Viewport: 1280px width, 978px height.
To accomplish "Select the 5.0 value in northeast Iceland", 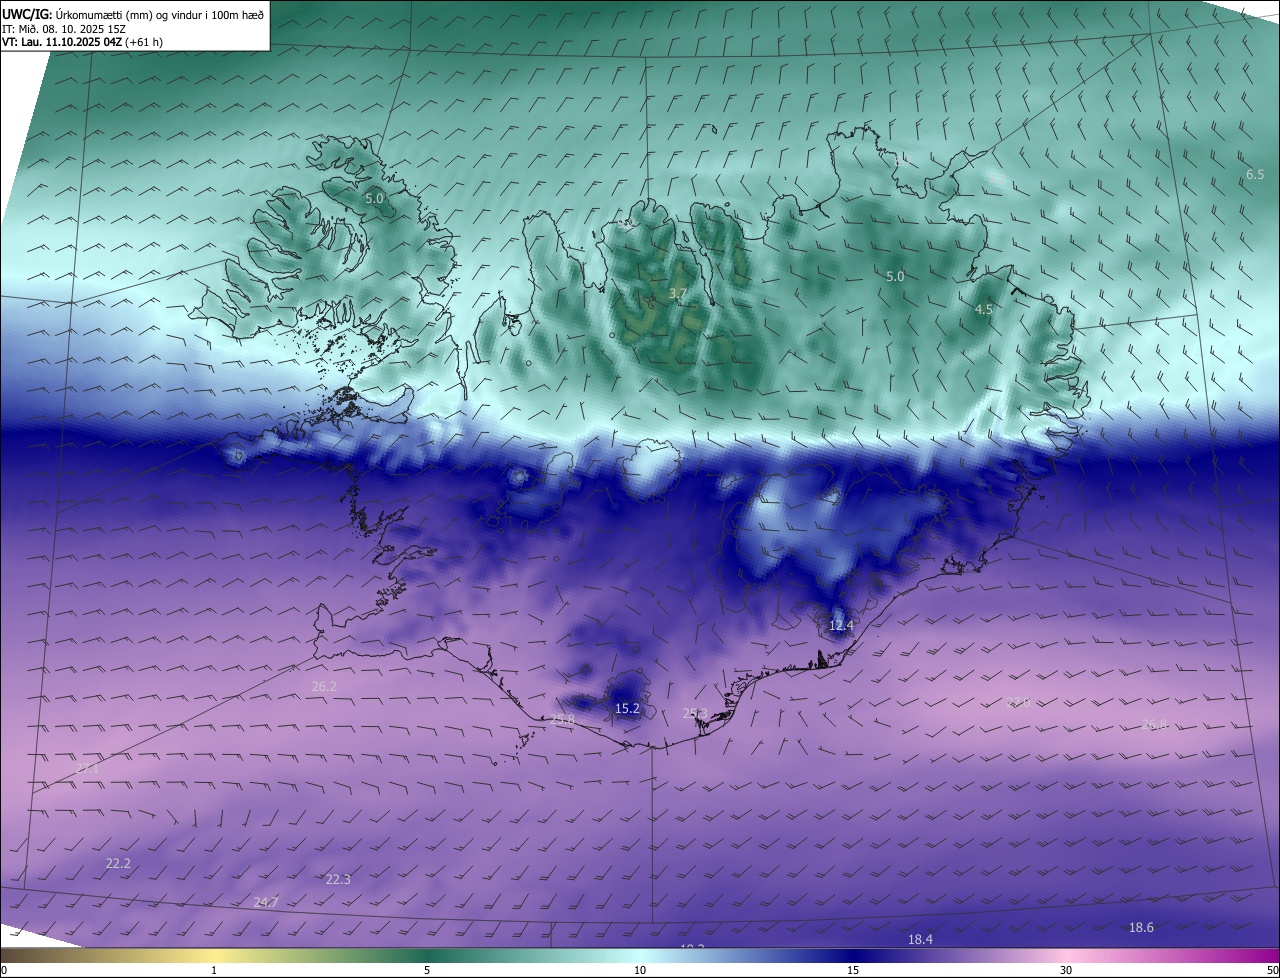I will point(895,276).
